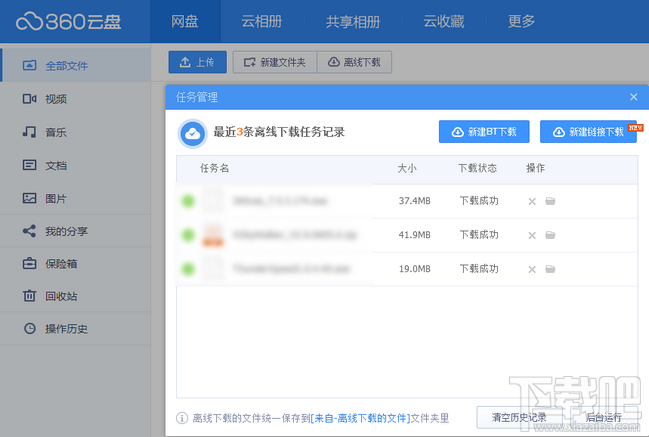Click the file icon of the 41.9MB task
This screenshot has width=649, height=437.
click(x=213, y=235)
